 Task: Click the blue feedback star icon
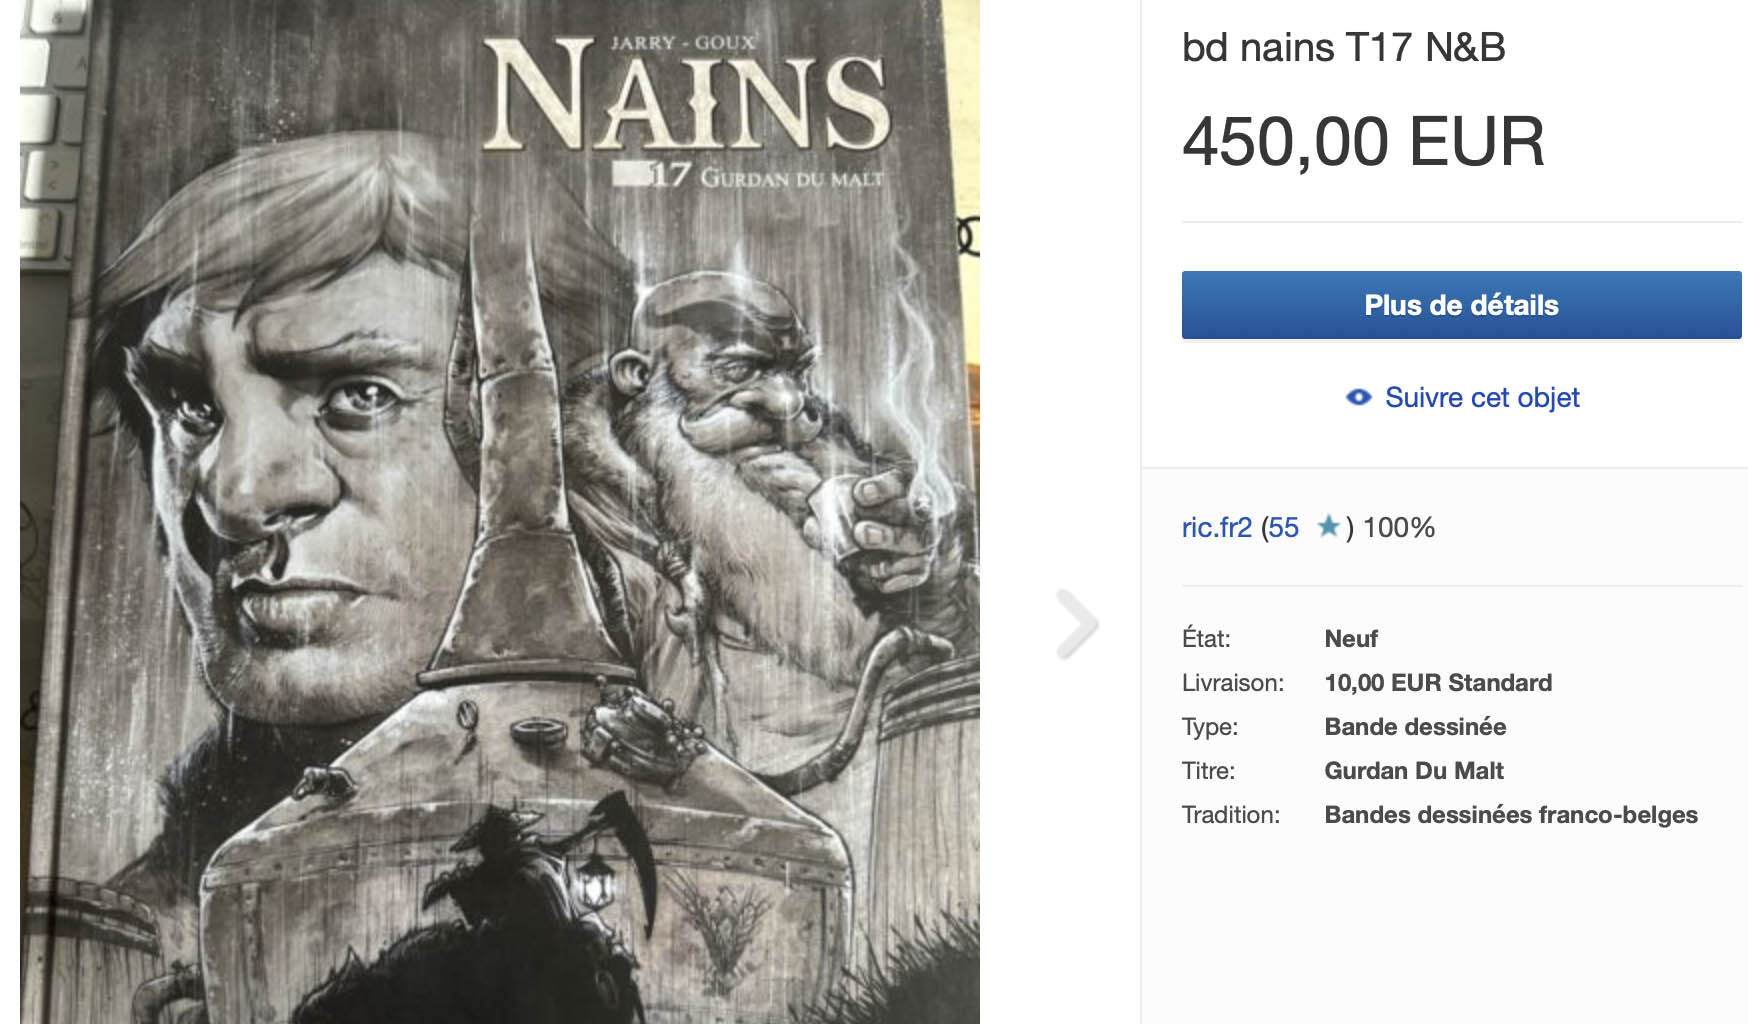tap(1328, 526)
